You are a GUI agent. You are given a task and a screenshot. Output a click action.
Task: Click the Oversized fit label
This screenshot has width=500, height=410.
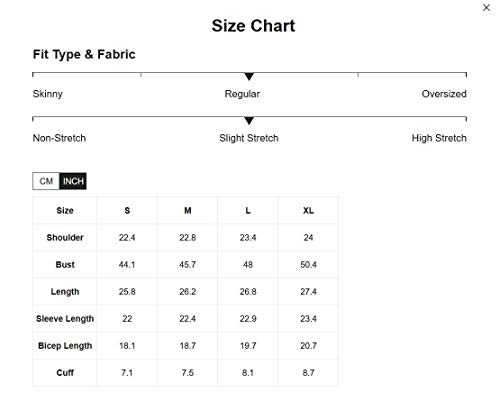(444, 94)
